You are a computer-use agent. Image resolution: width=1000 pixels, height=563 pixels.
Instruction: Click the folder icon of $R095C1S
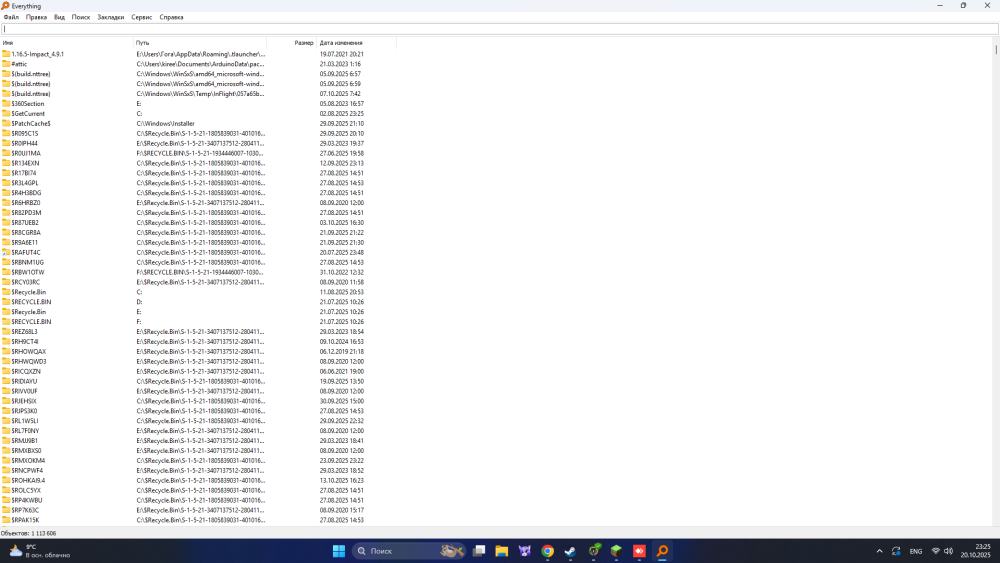(x=6, y=133)
